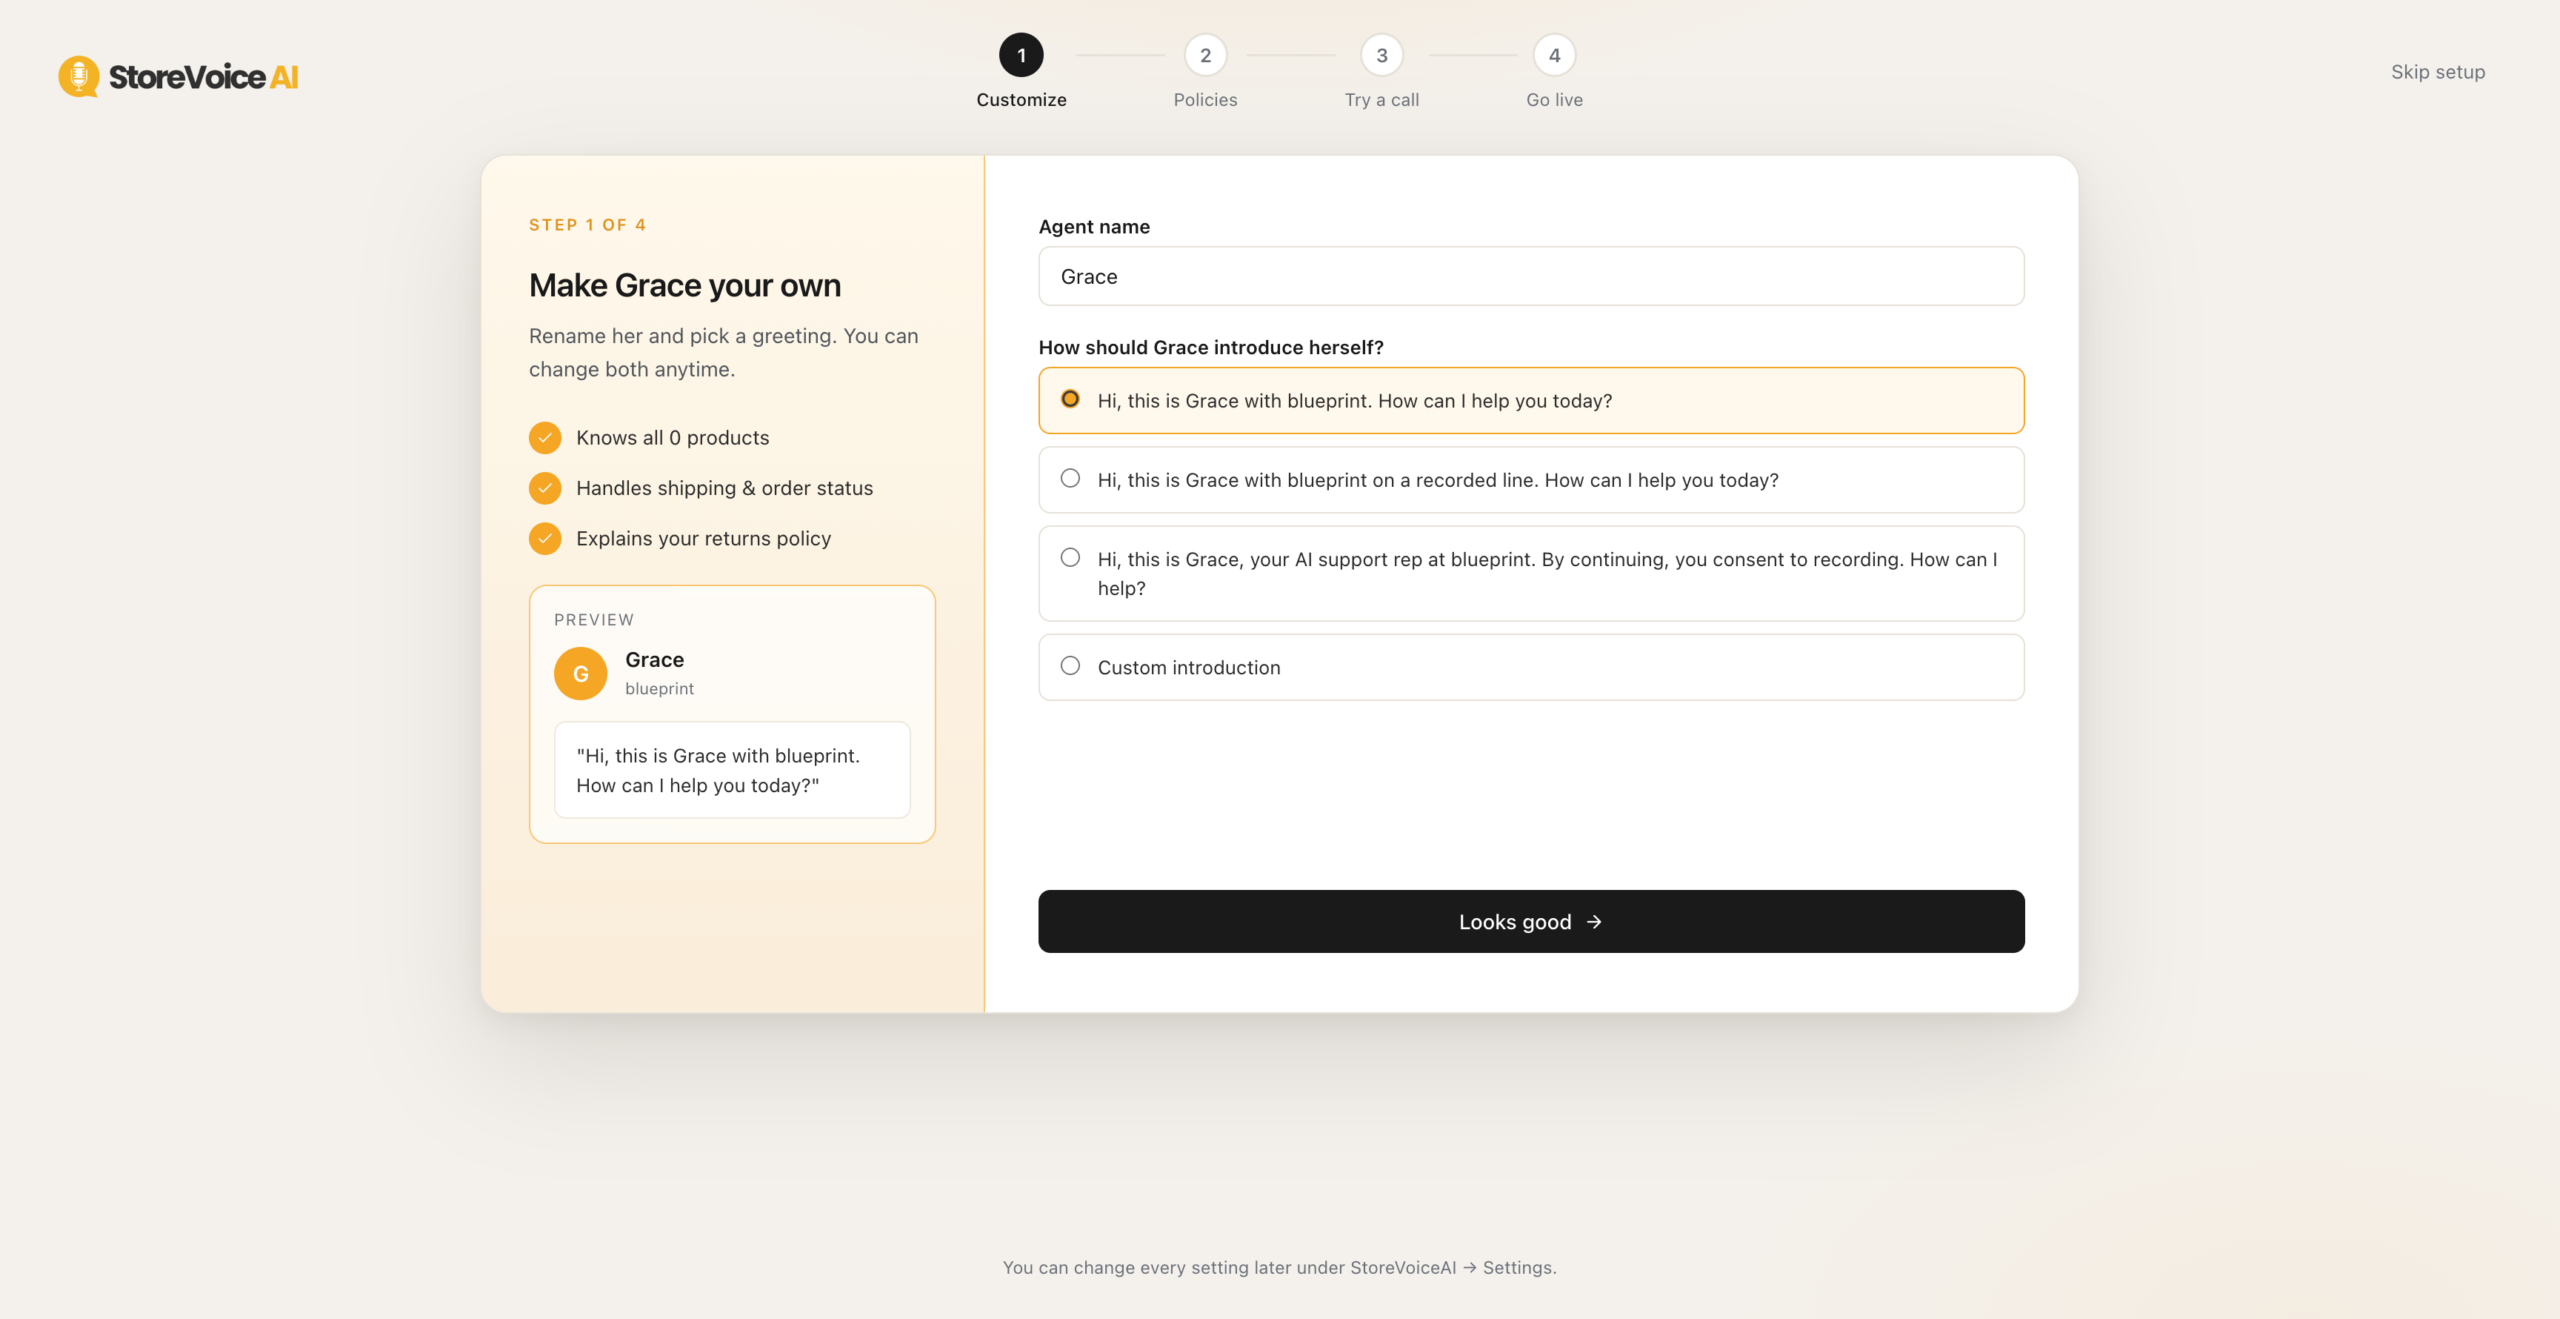Click checkmark icon beside Handles shipping & order status
Image resolution: width=2560 pixels, height=1319 pixels.
tap(545, 488)
